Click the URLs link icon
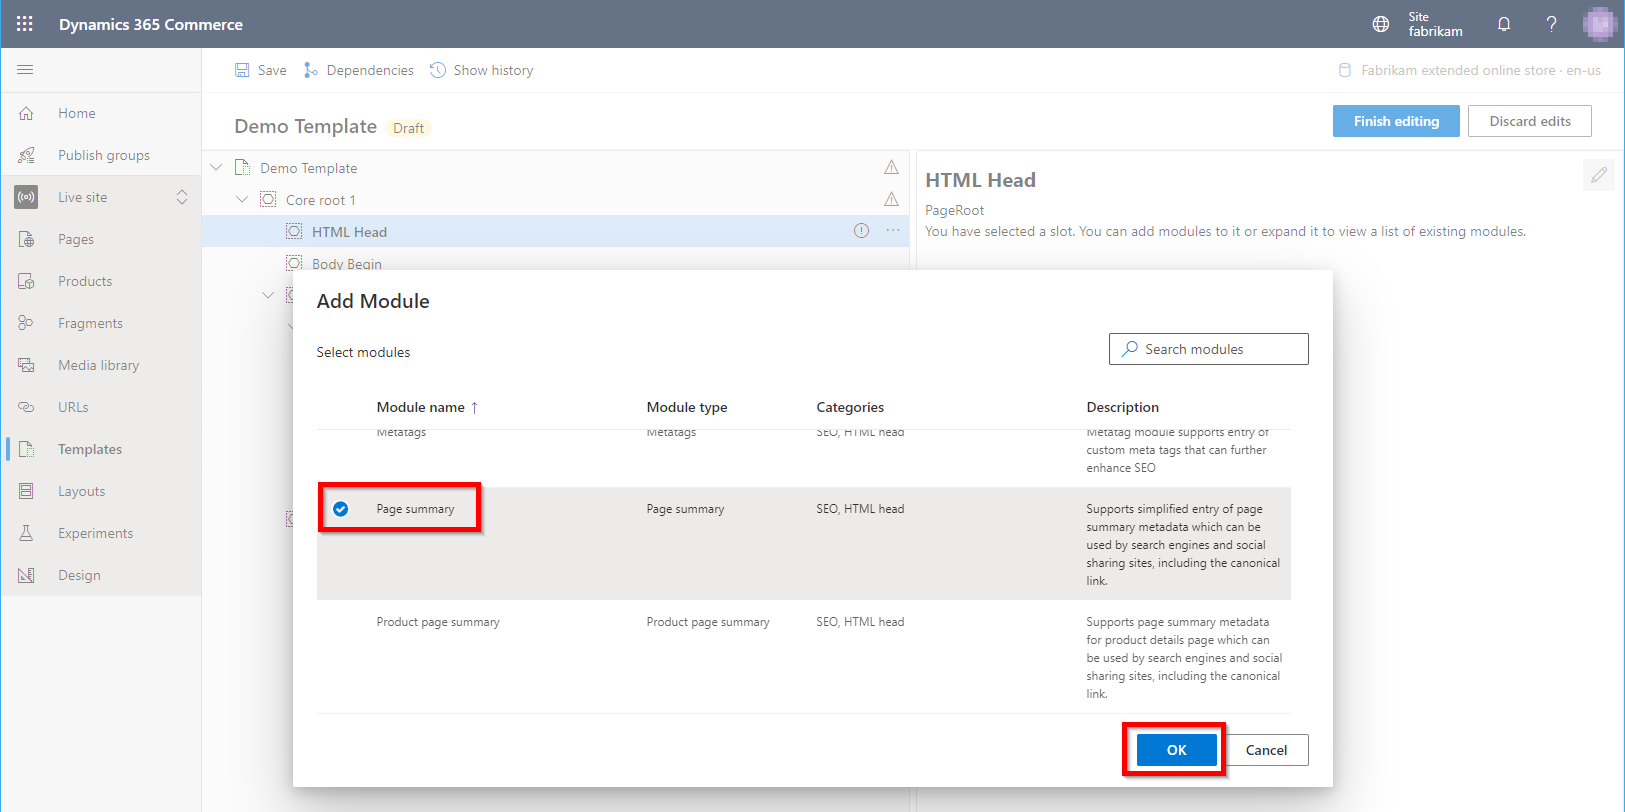The width and height of the screenshot is (1625, 812). click(26, 407)
